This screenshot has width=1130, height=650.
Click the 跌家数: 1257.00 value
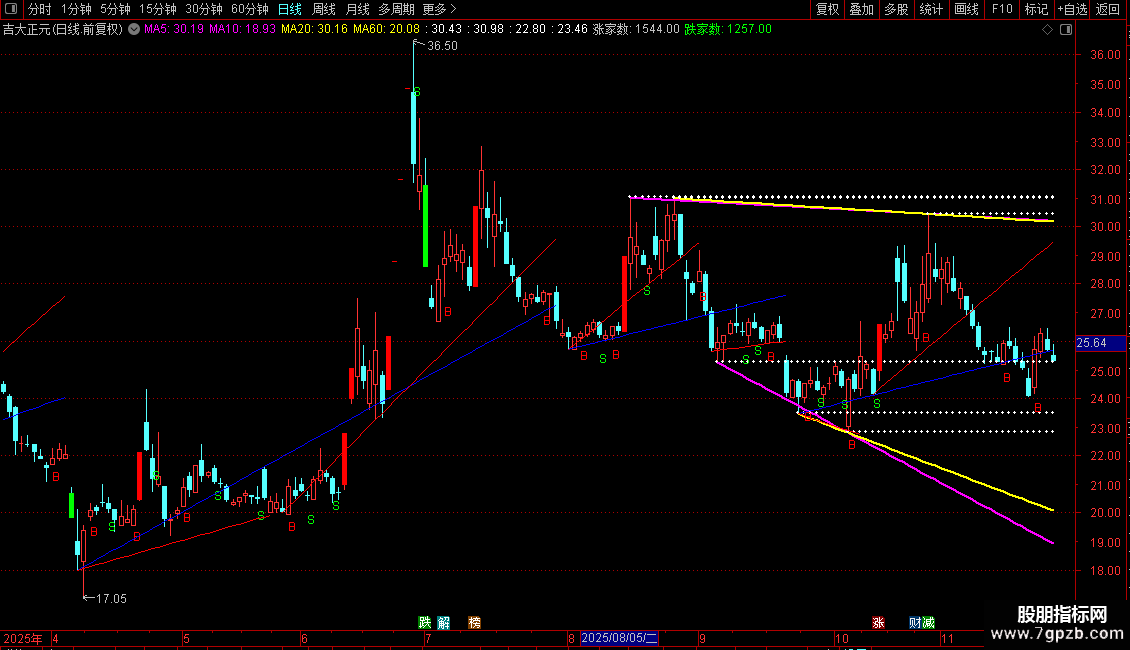coord(728,30)
